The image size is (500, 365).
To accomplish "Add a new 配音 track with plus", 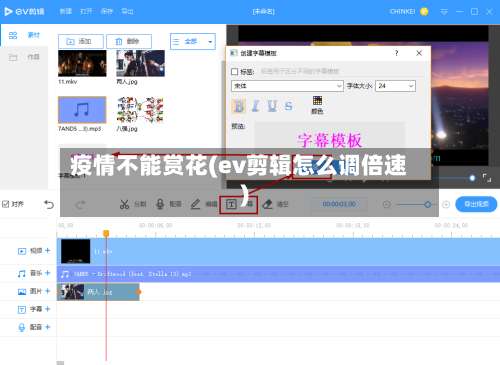I will [x=47, y=327].
